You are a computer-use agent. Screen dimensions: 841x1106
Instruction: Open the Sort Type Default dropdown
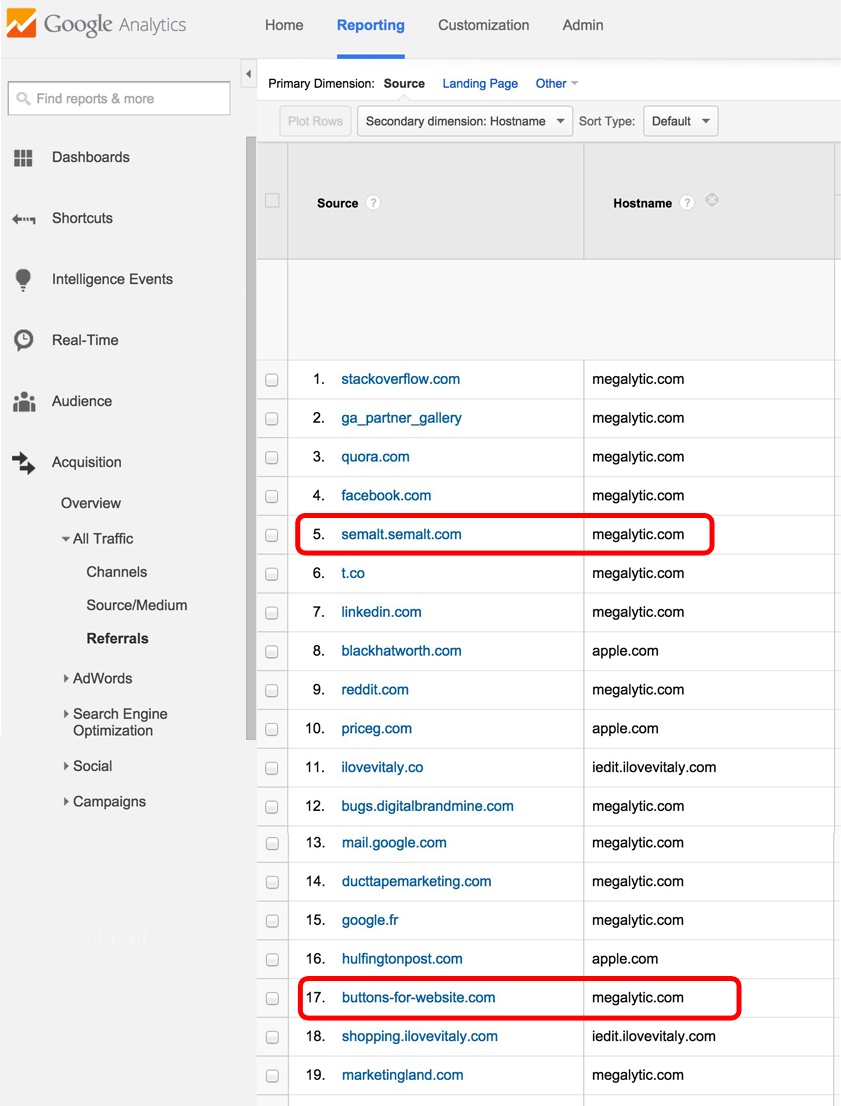[680, 120]
